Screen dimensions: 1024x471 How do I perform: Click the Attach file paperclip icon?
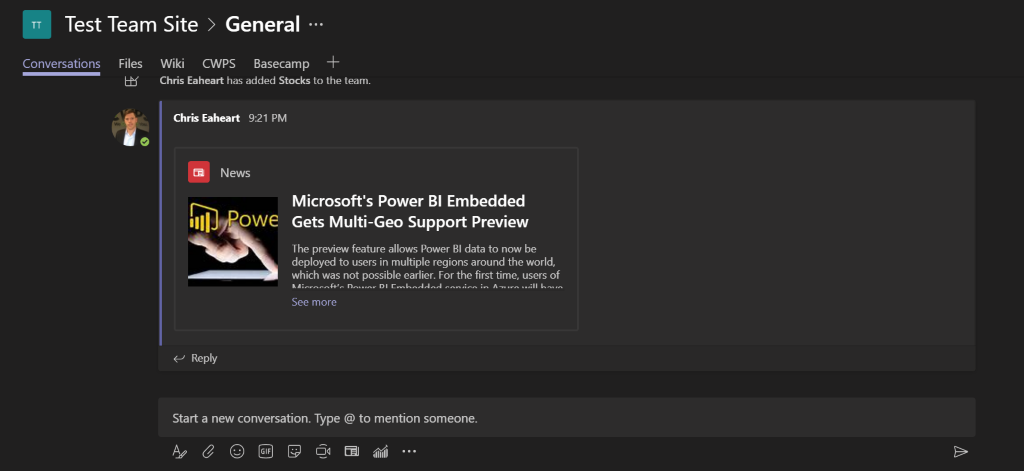[x=208, y=452]
